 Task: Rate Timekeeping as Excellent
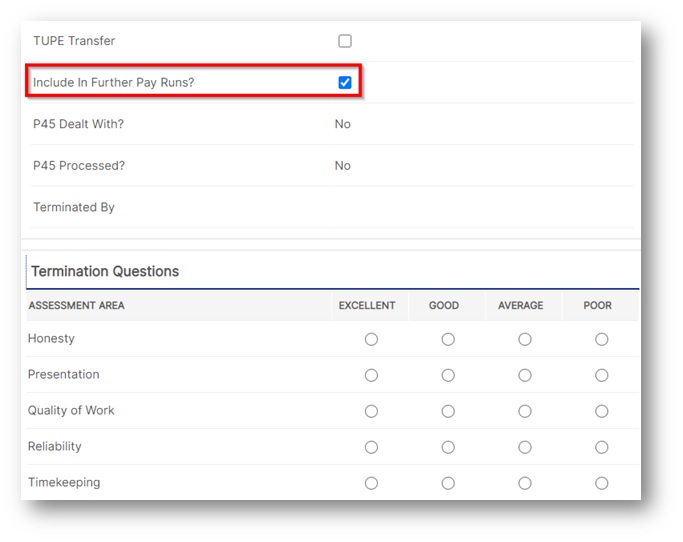[x=371, y=483]
